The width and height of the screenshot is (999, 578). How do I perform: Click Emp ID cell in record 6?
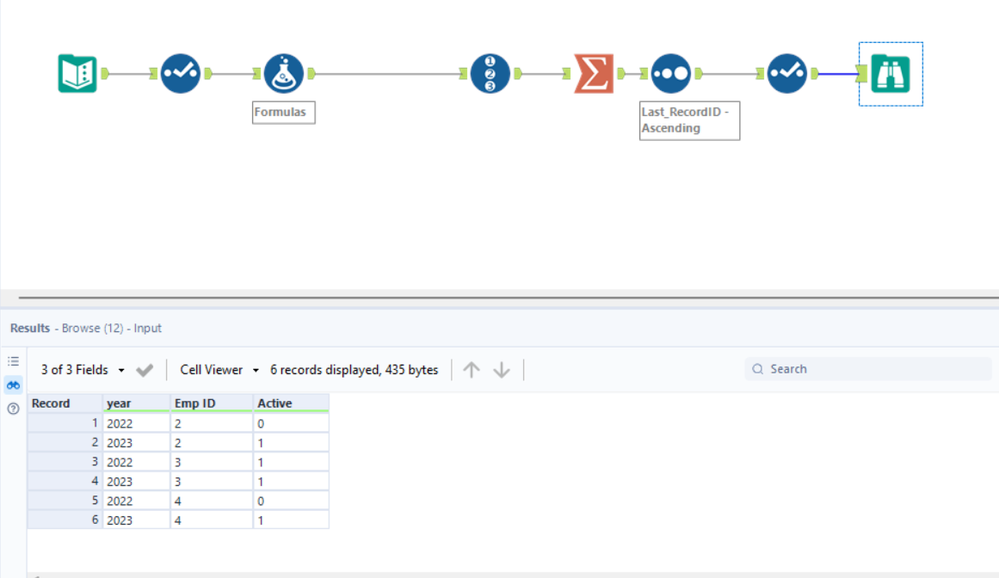(x=212, y=520)
